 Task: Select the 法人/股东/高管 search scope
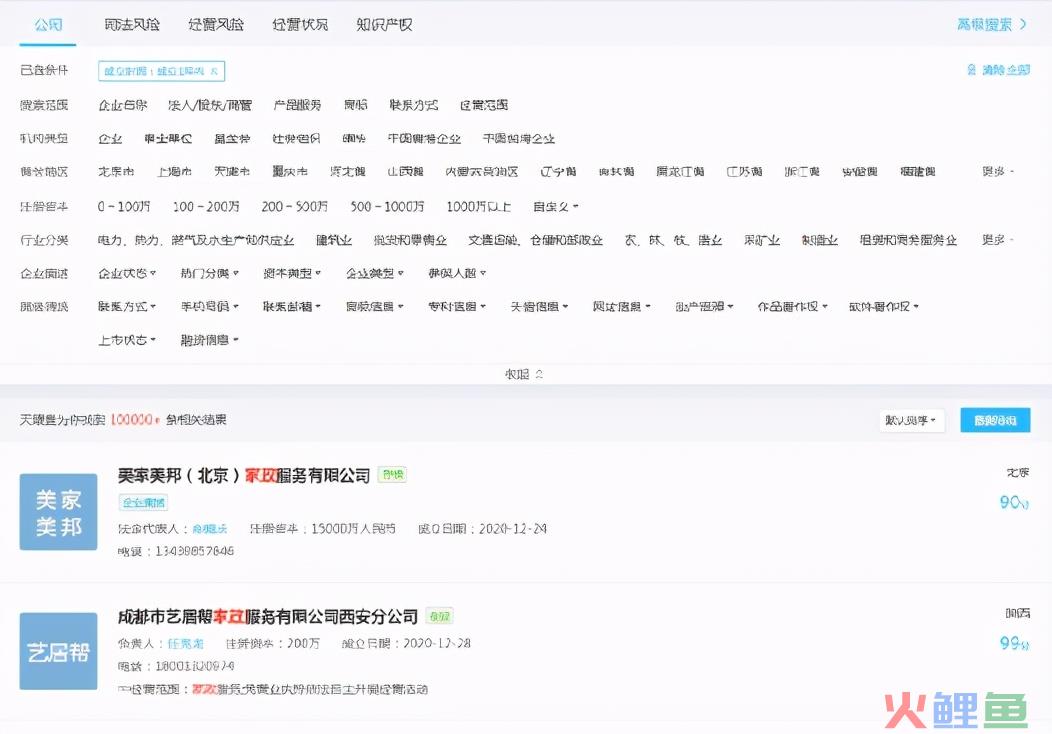pyautogui.click(x=210, y=105)
